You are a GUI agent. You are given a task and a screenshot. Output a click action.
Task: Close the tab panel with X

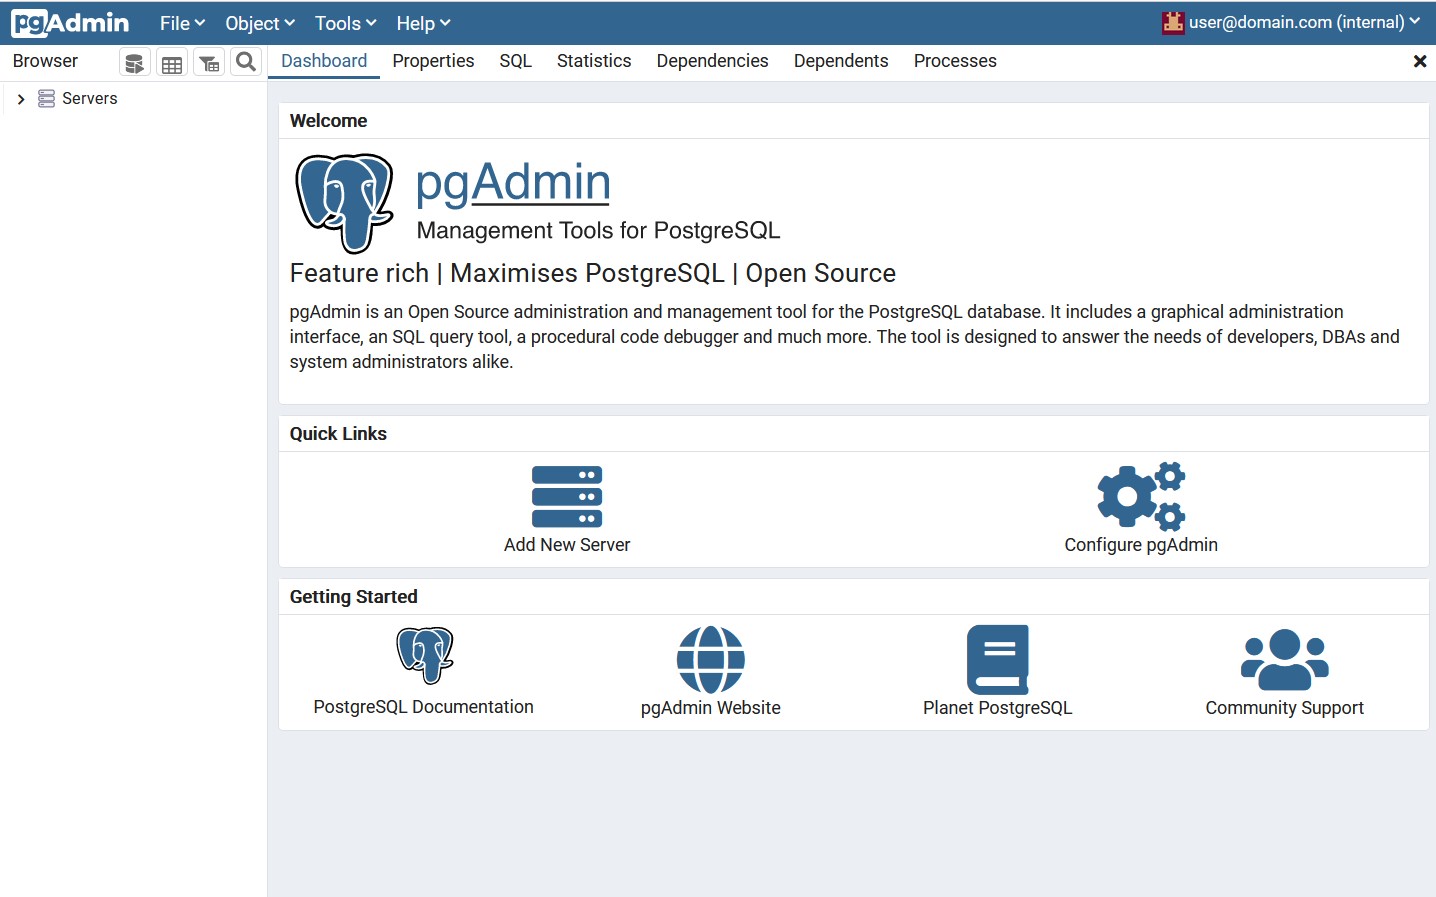coord(1419,62)
